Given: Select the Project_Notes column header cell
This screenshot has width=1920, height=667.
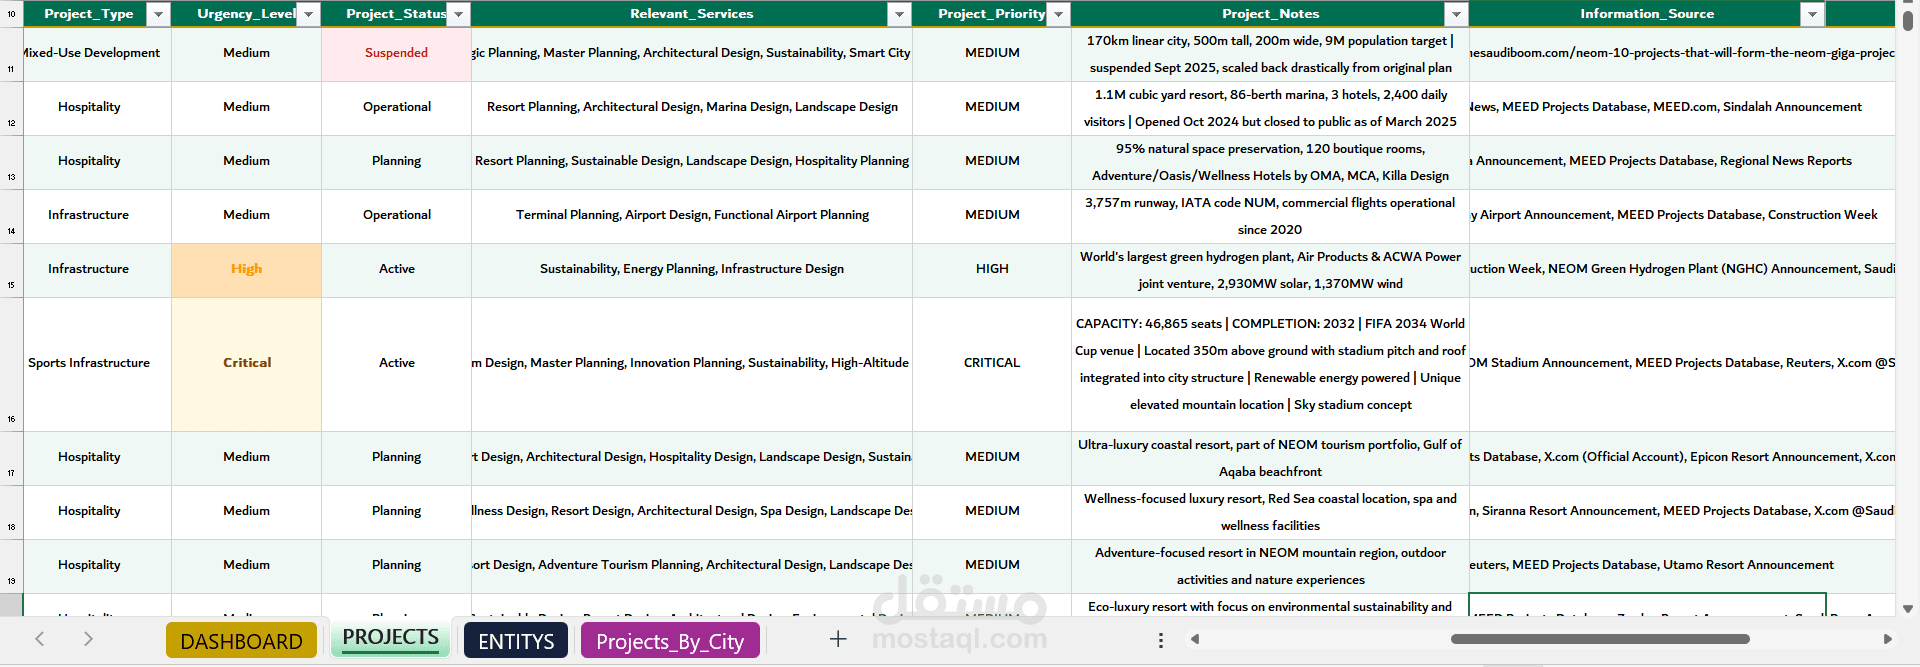Looking at the screenshot, I should 1270,14.
